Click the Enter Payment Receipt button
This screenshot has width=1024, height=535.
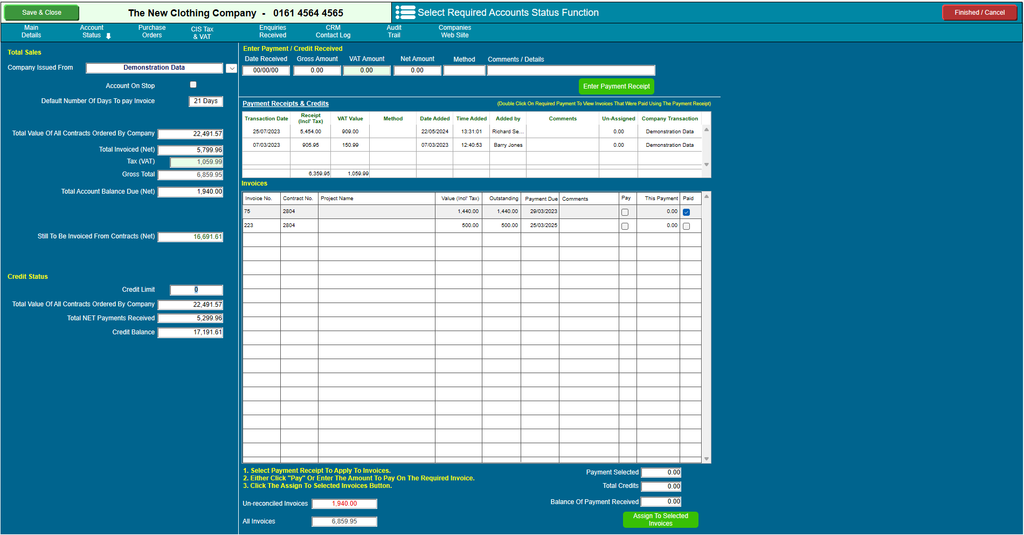(x=616, y=86)
